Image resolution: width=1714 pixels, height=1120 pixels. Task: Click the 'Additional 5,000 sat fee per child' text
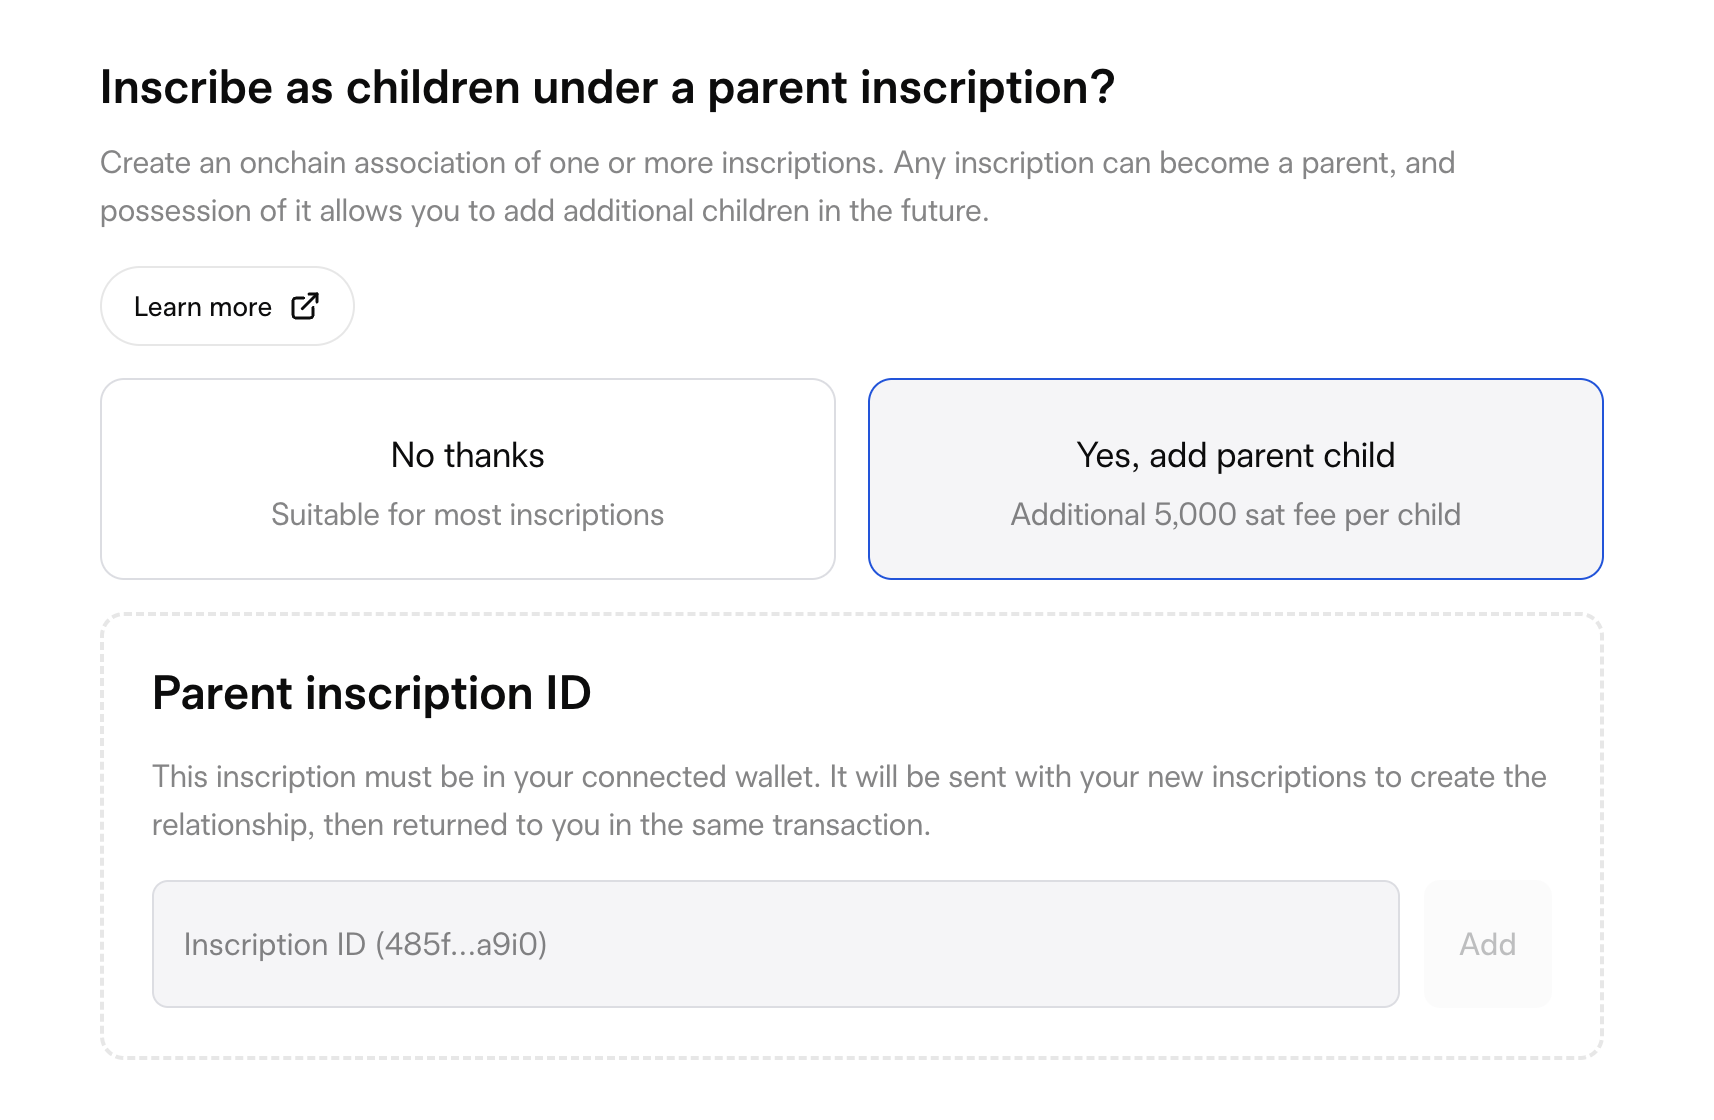tap(1235, 515)
